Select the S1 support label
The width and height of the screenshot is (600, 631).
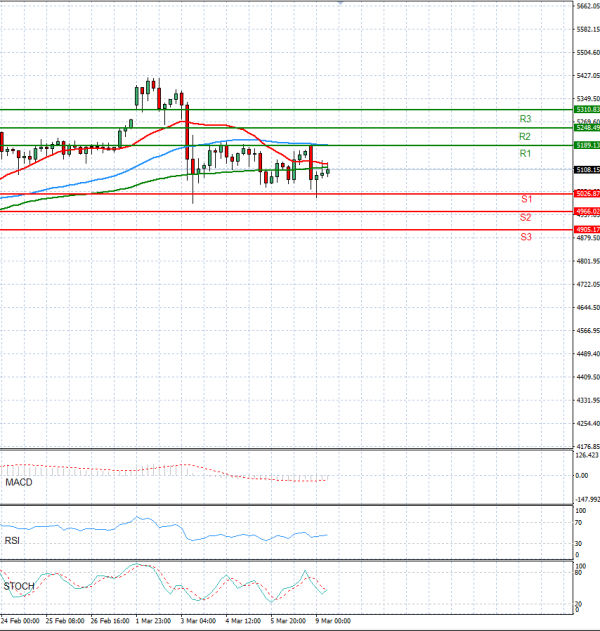click(x=525, y=200)
